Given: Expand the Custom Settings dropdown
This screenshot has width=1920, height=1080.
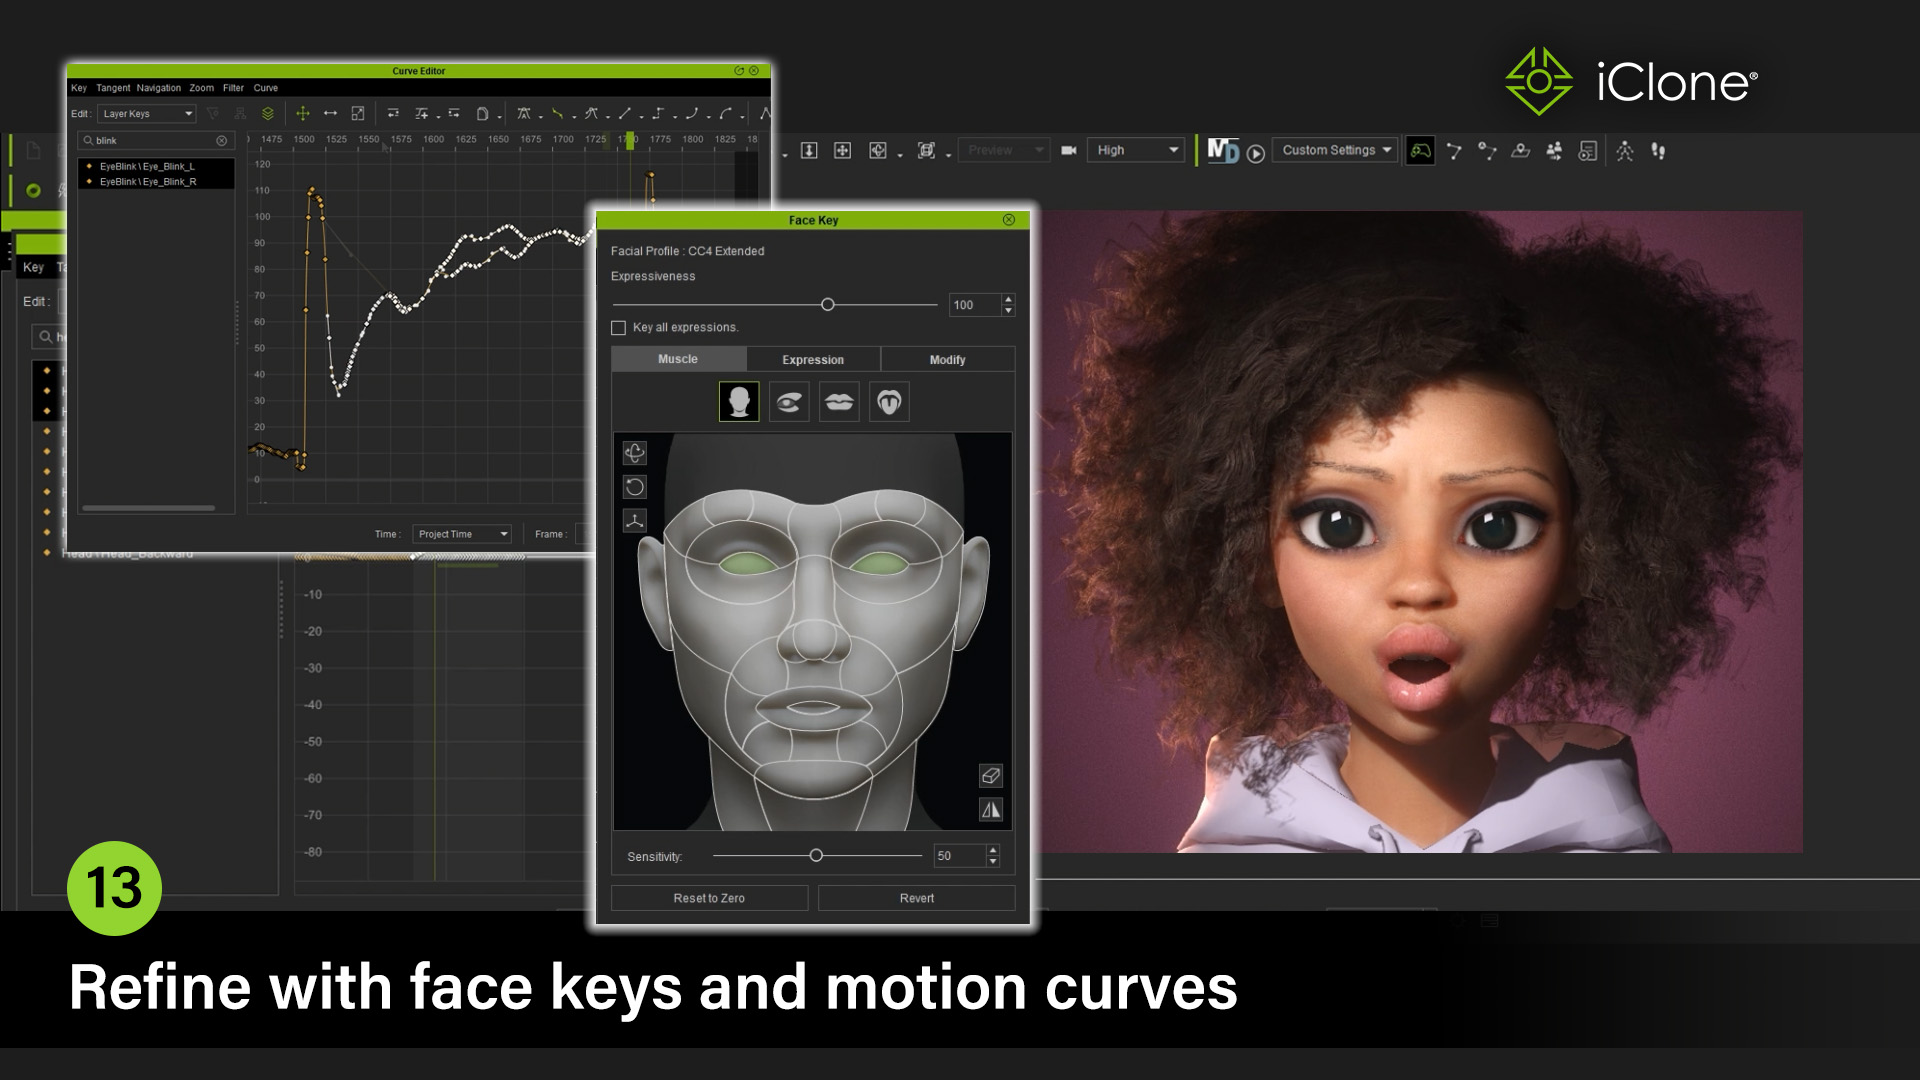Looking at the screenshot, I should [x=1334, y=150].
